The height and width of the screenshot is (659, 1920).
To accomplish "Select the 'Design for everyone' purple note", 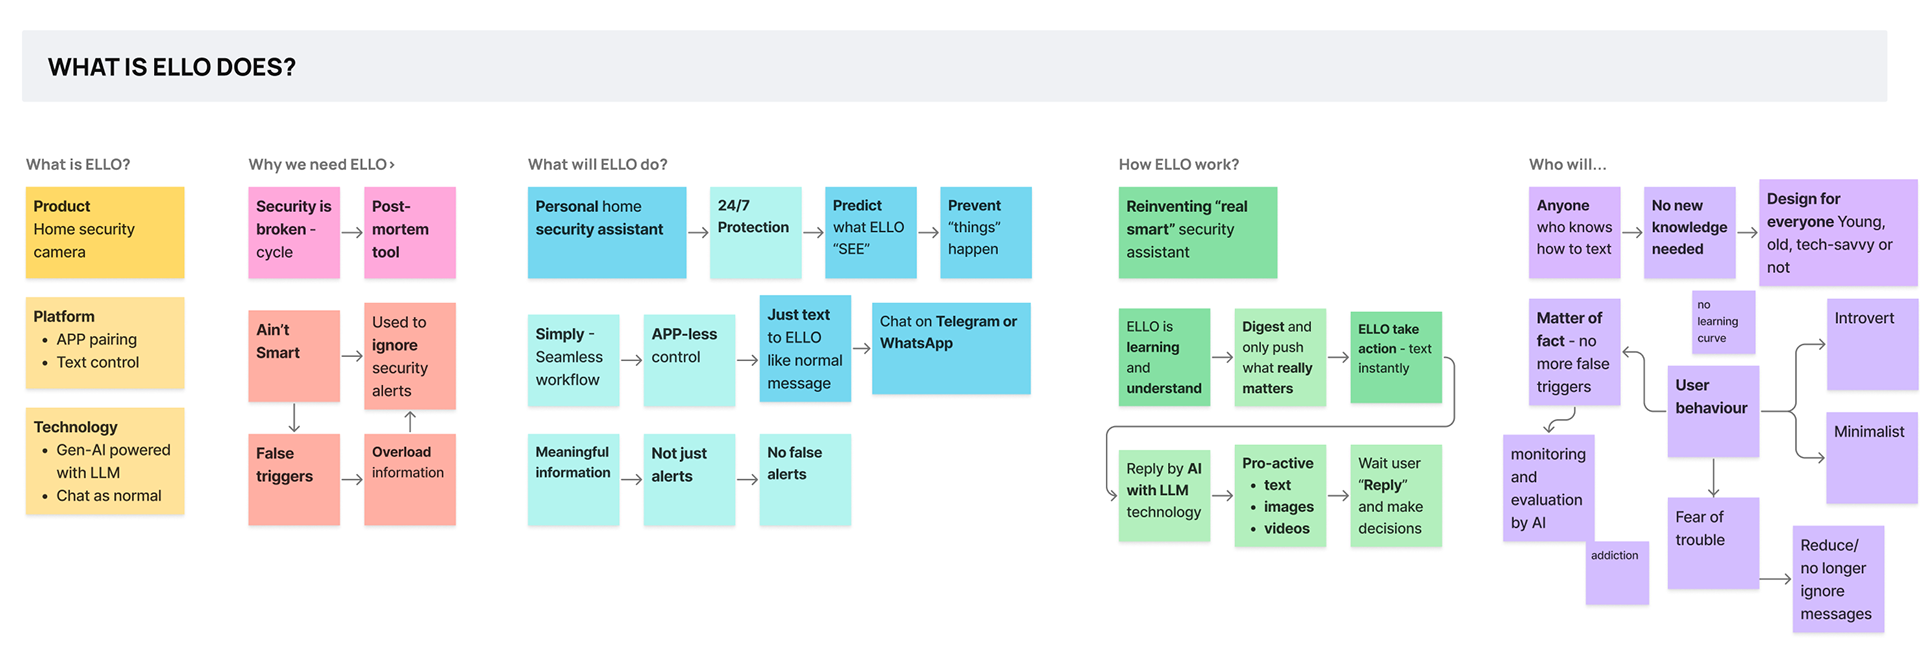I will click(x=1838, y=232).
